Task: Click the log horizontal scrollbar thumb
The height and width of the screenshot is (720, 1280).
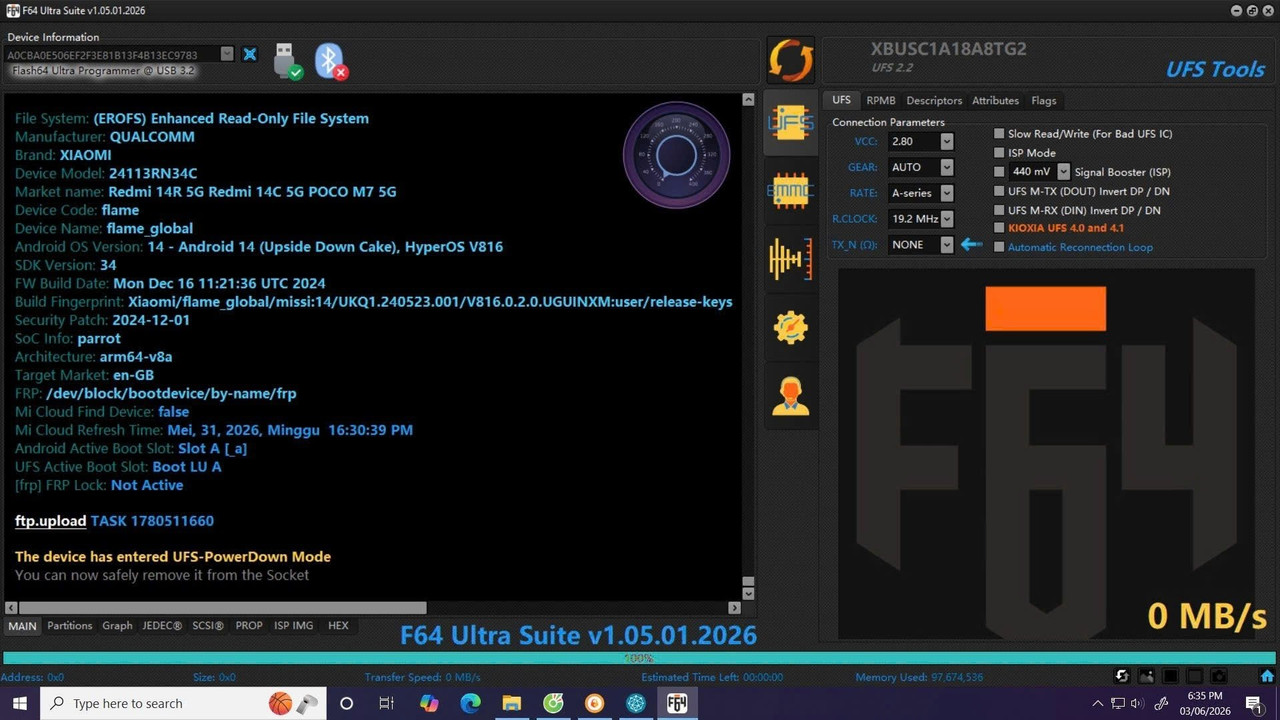Action: [x=222, y=607]
